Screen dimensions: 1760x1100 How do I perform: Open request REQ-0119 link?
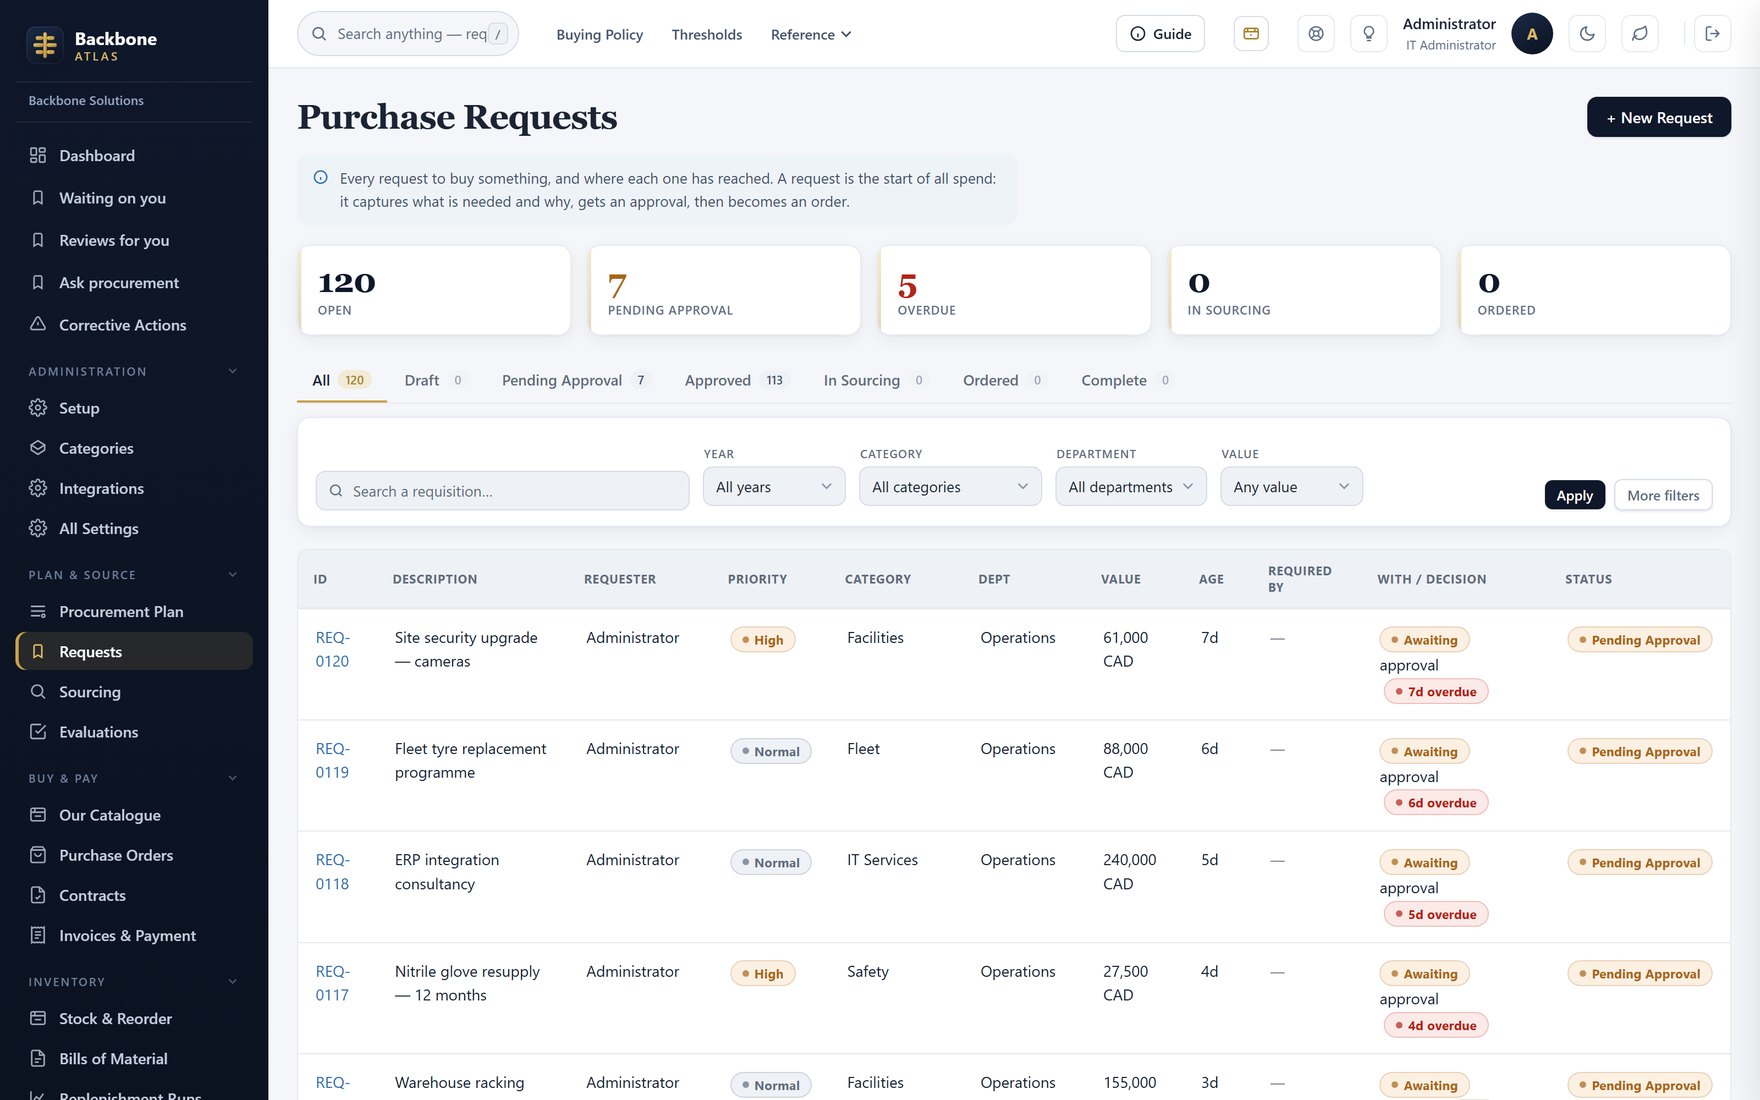tap(333, 760)
